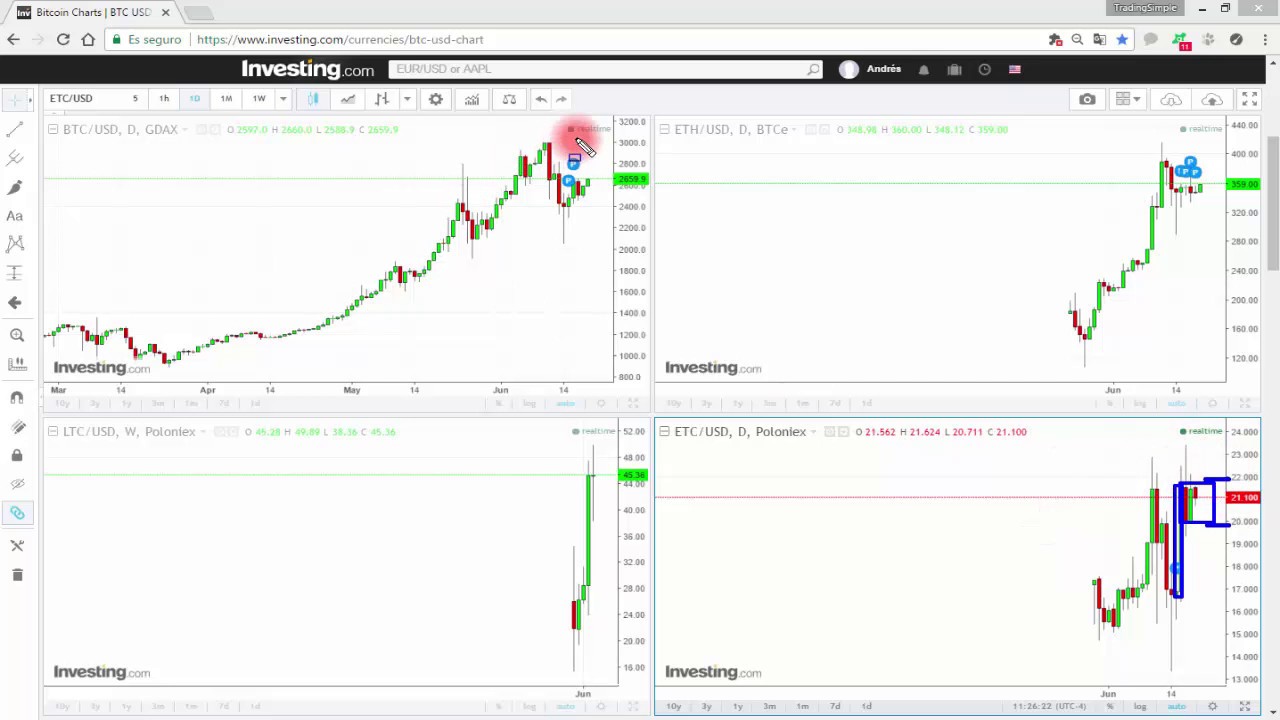
Task: Toggle percent scale on ETC chart
Action: [1110, 706]
